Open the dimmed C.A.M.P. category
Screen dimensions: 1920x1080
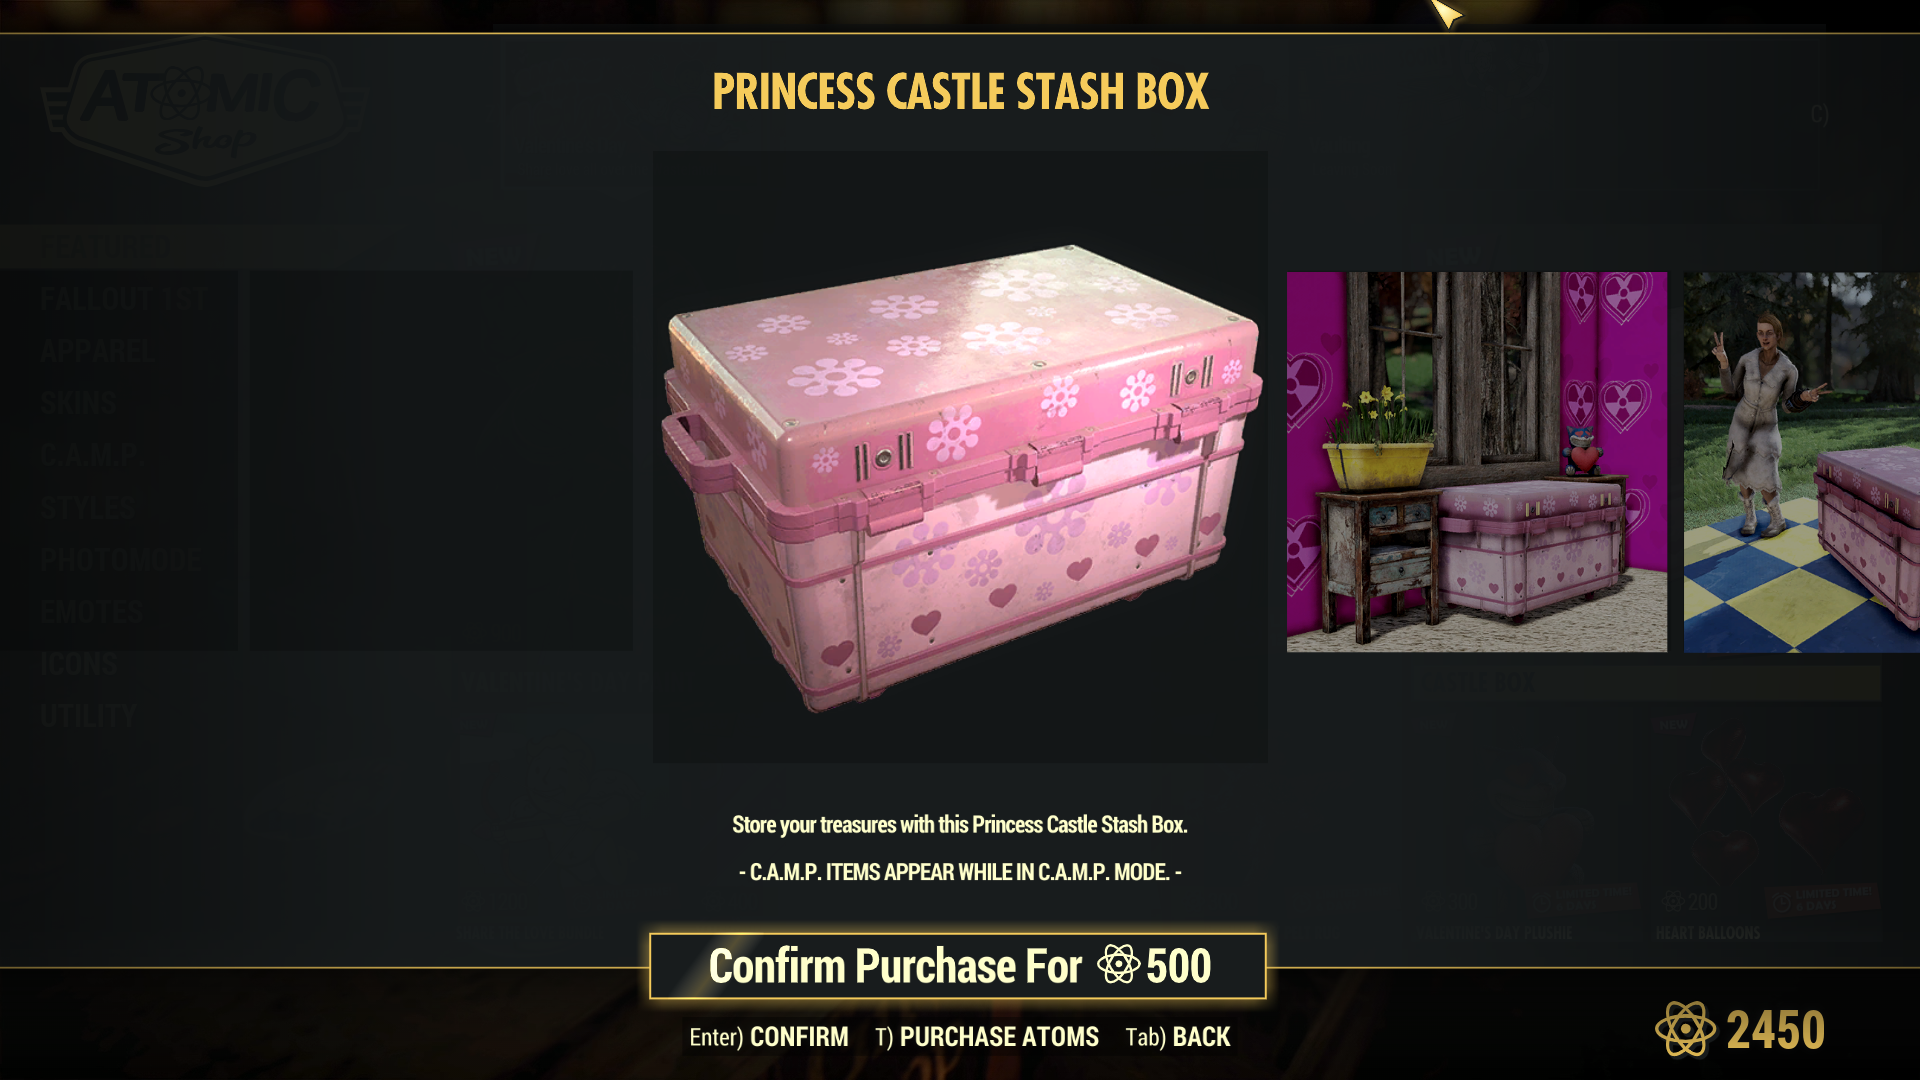[x=89, y=456]
